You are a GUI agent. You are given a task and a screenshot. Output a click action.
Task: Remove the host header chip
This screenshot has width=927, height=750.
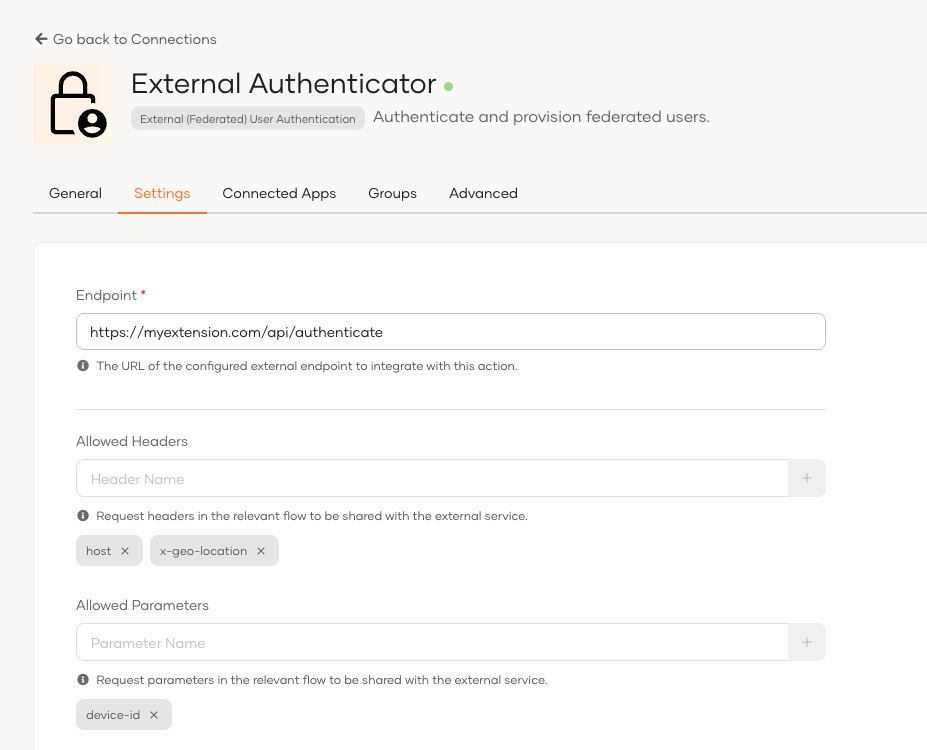point(126,550)
